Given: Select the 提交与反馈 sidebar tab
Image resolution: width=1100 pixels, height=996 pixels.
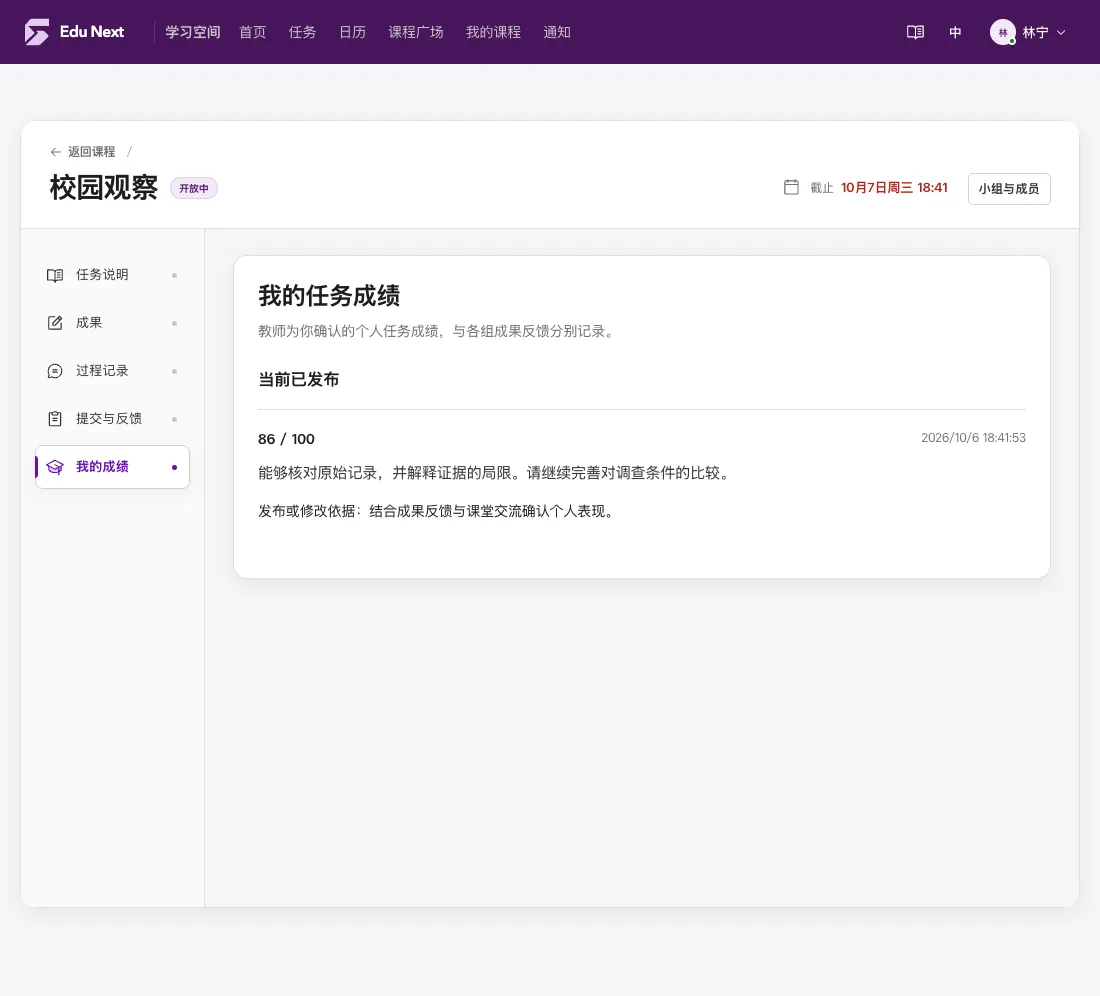Looking at the screenshot, I should point(112,419).
